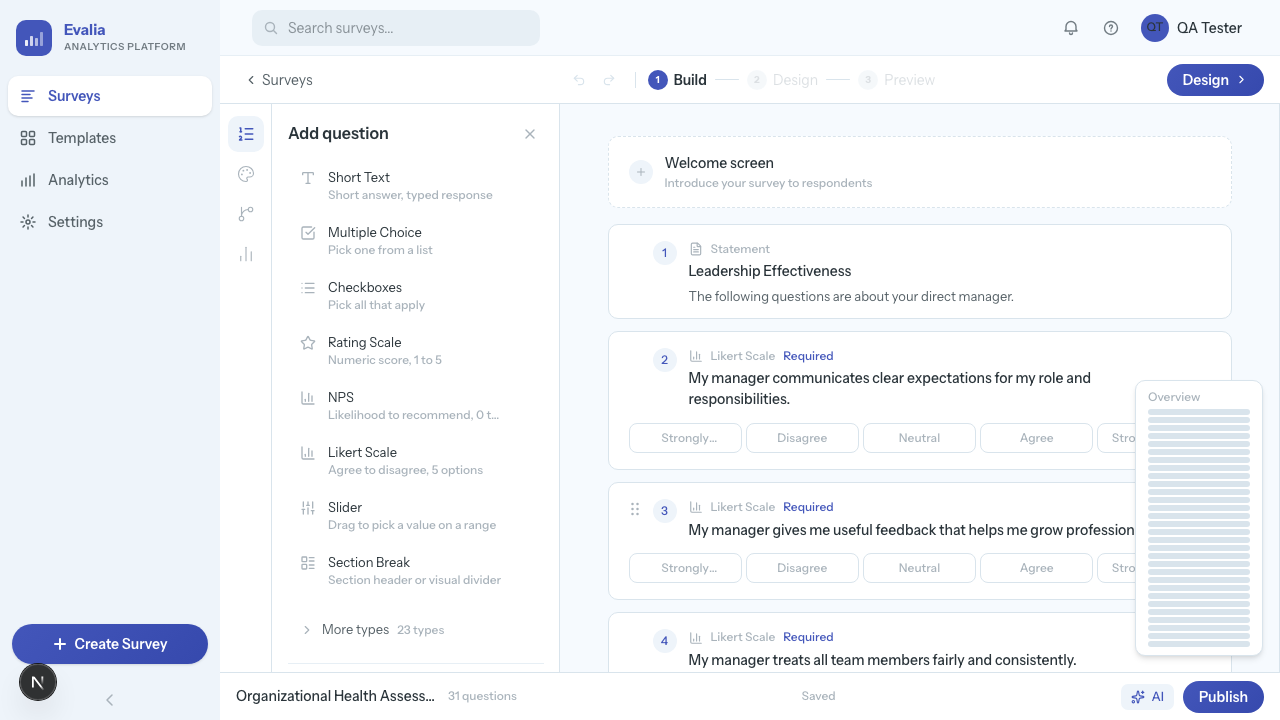Click Create Survey button

tap(110, 644)
